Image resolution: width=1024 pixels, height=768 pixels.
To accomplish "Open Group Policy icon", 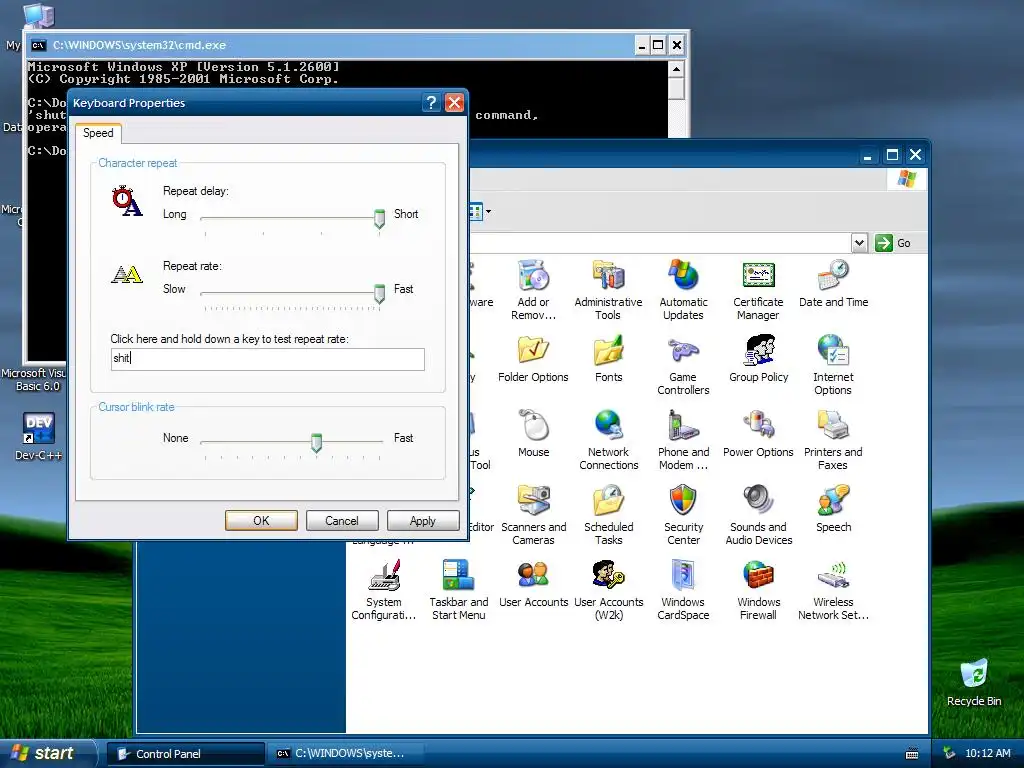I will tap(758, 359).
